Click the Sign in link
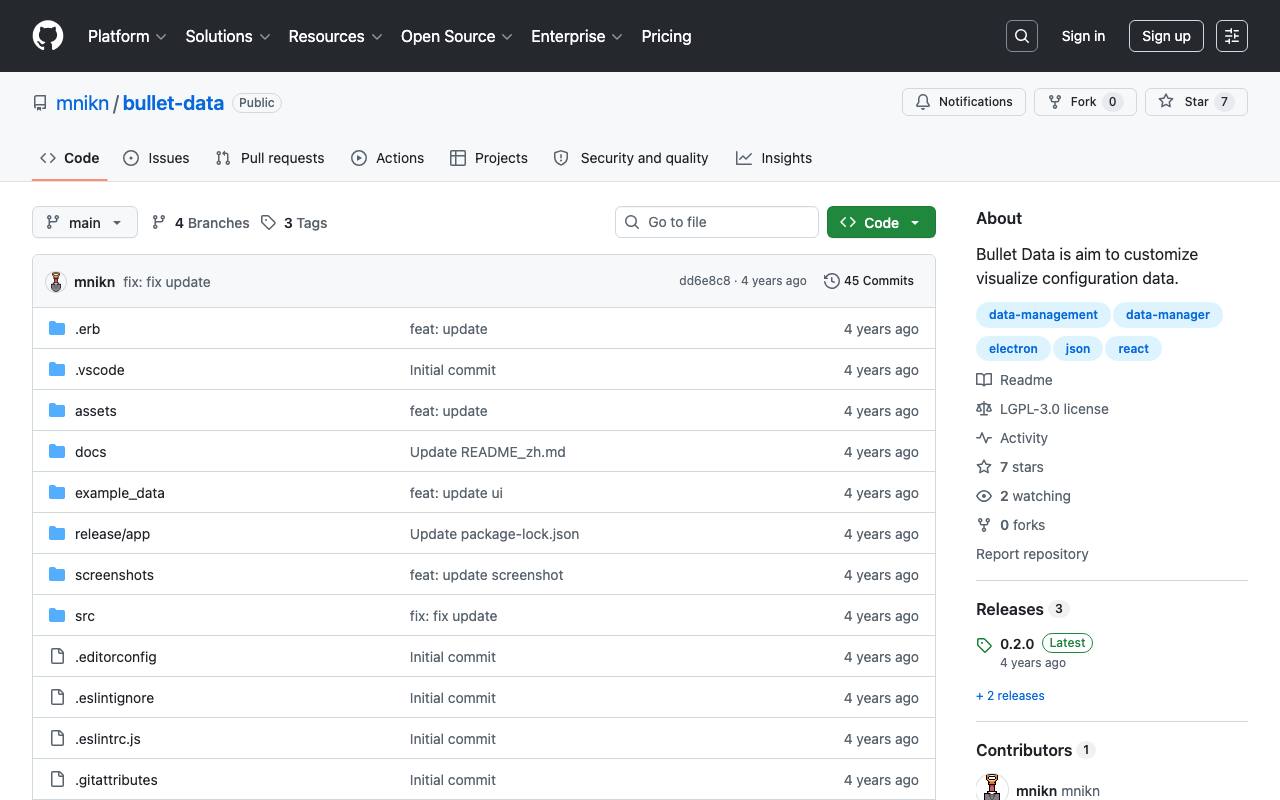The image size is (1280, 800). point(1083,36)
